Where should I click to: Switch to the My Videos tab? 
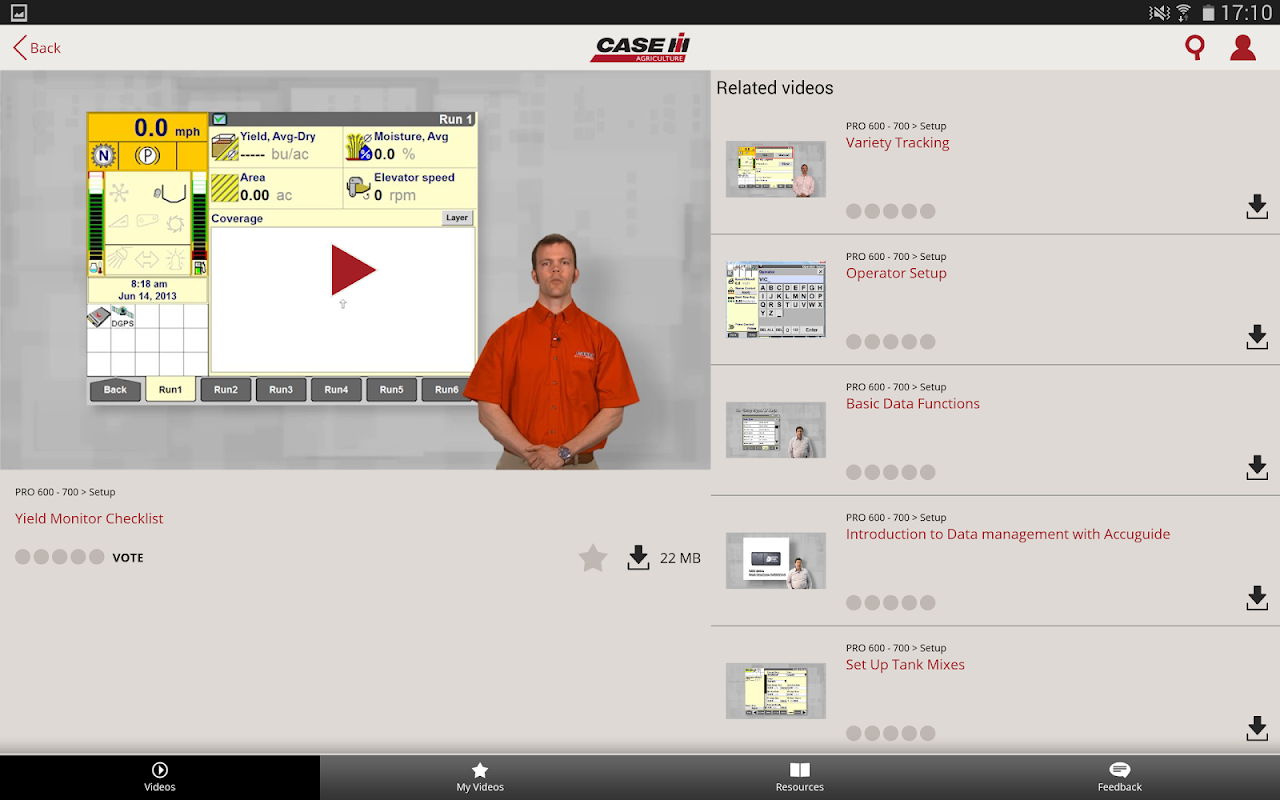pyautogui.click(x=480, y=777)
